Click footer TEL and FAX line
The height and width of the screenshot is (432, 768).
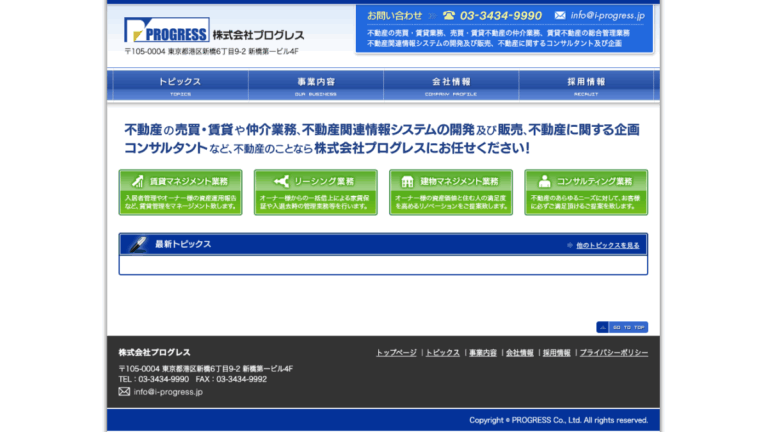click(192, 379)
